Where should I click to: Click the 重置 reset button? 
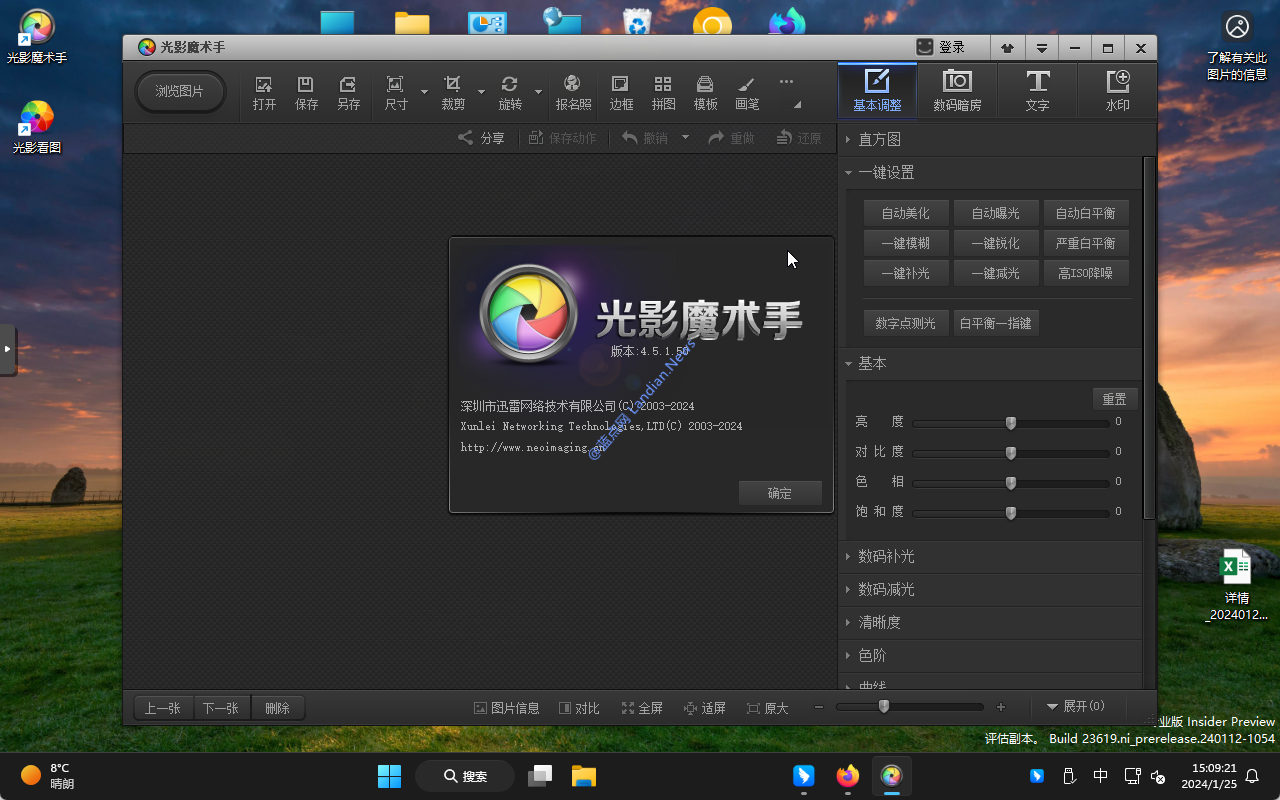point(1114,399)
